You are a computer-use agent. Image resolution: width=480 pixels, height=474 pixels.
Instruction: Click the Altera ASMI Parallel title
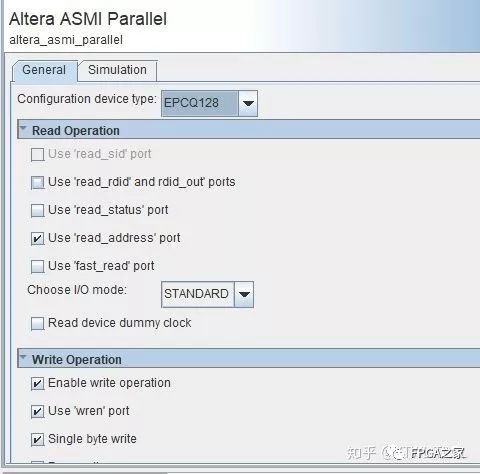pos(88,19)
